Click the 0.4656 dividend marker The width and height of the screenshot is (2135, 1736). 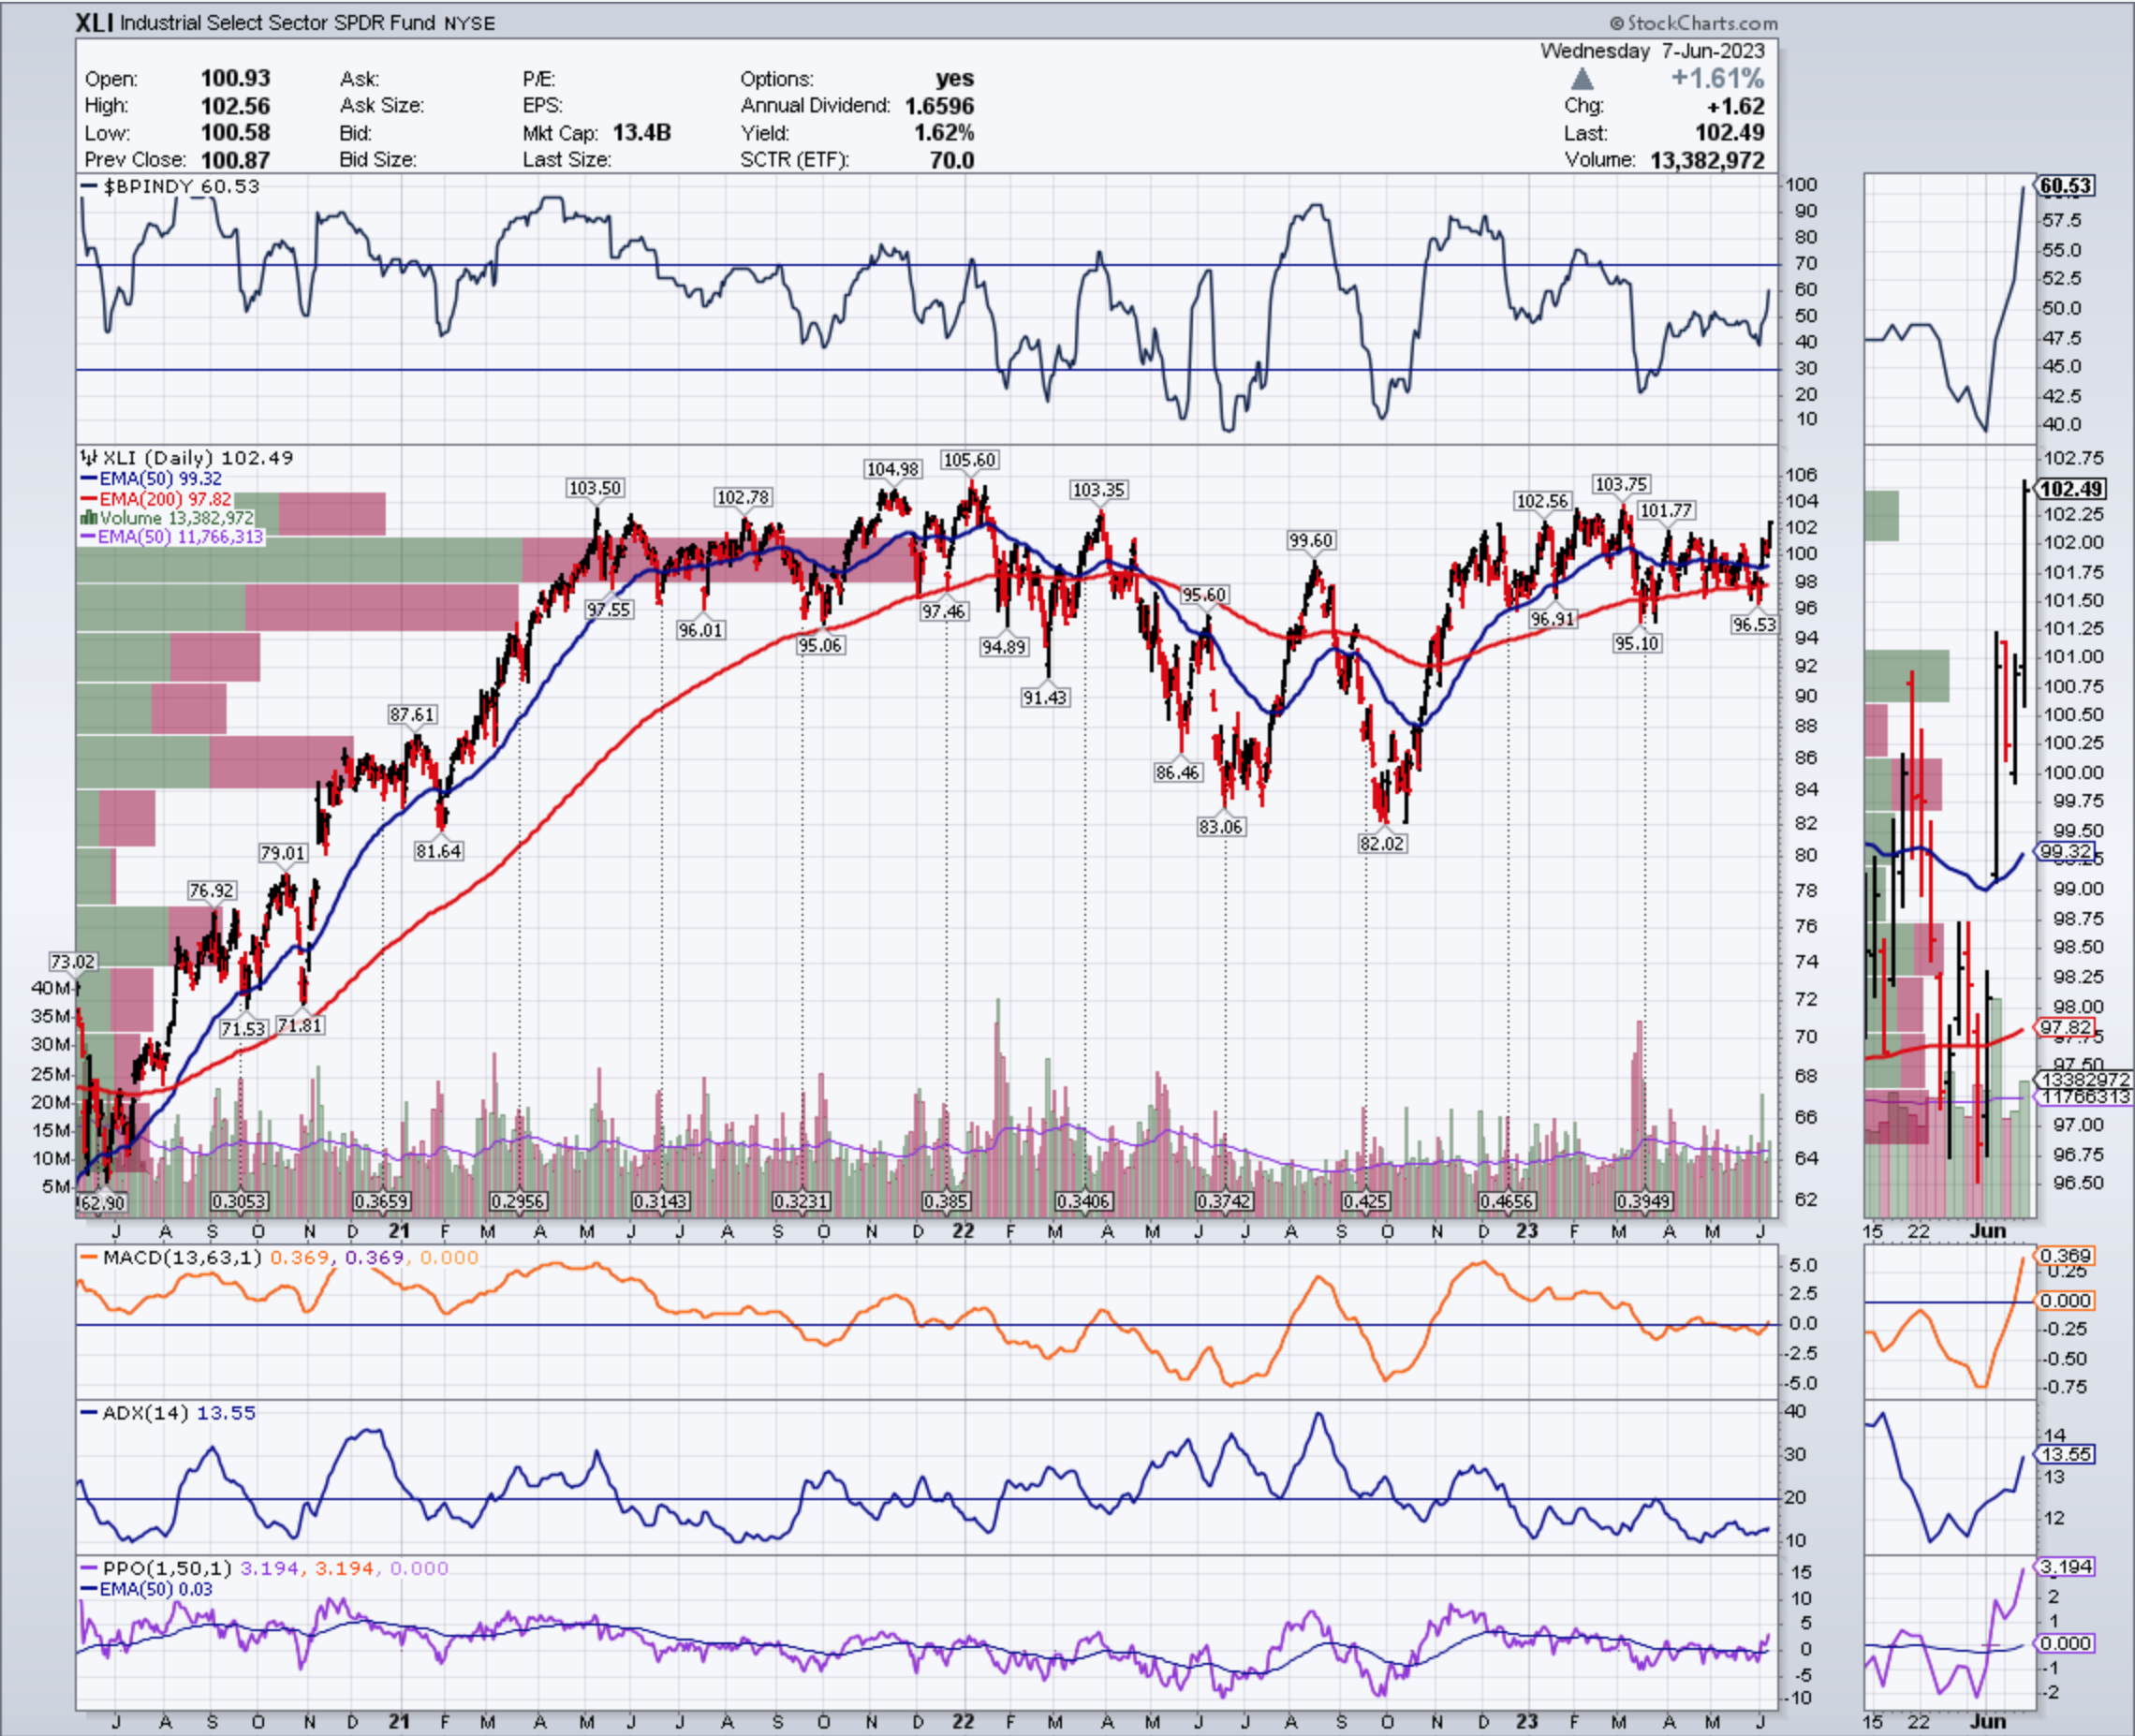[x=1507, y=1201]
